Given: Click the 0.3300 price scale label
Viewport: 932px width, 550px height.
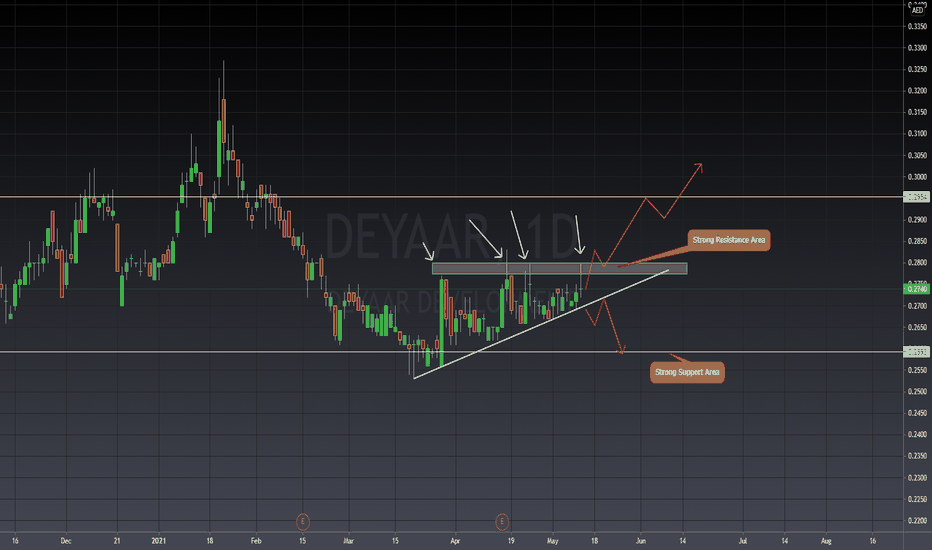Looking at the screenshot, I should click(x=917, y=48).
